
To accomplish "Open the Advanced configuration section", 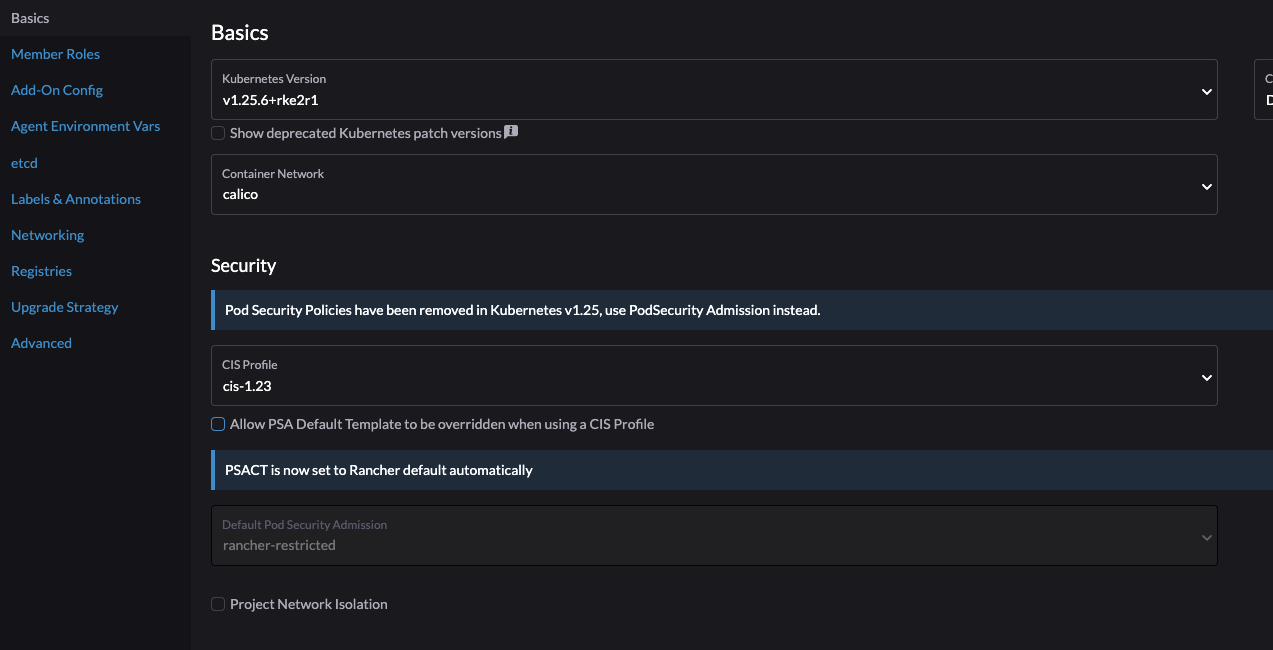I will 41,342.
